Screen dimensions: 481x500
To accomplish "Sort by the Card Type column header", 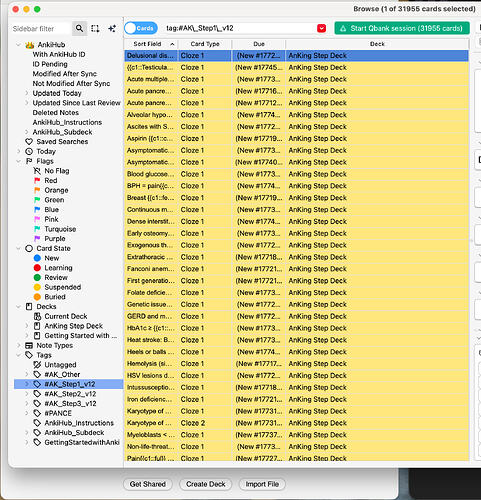I will 205,44.
